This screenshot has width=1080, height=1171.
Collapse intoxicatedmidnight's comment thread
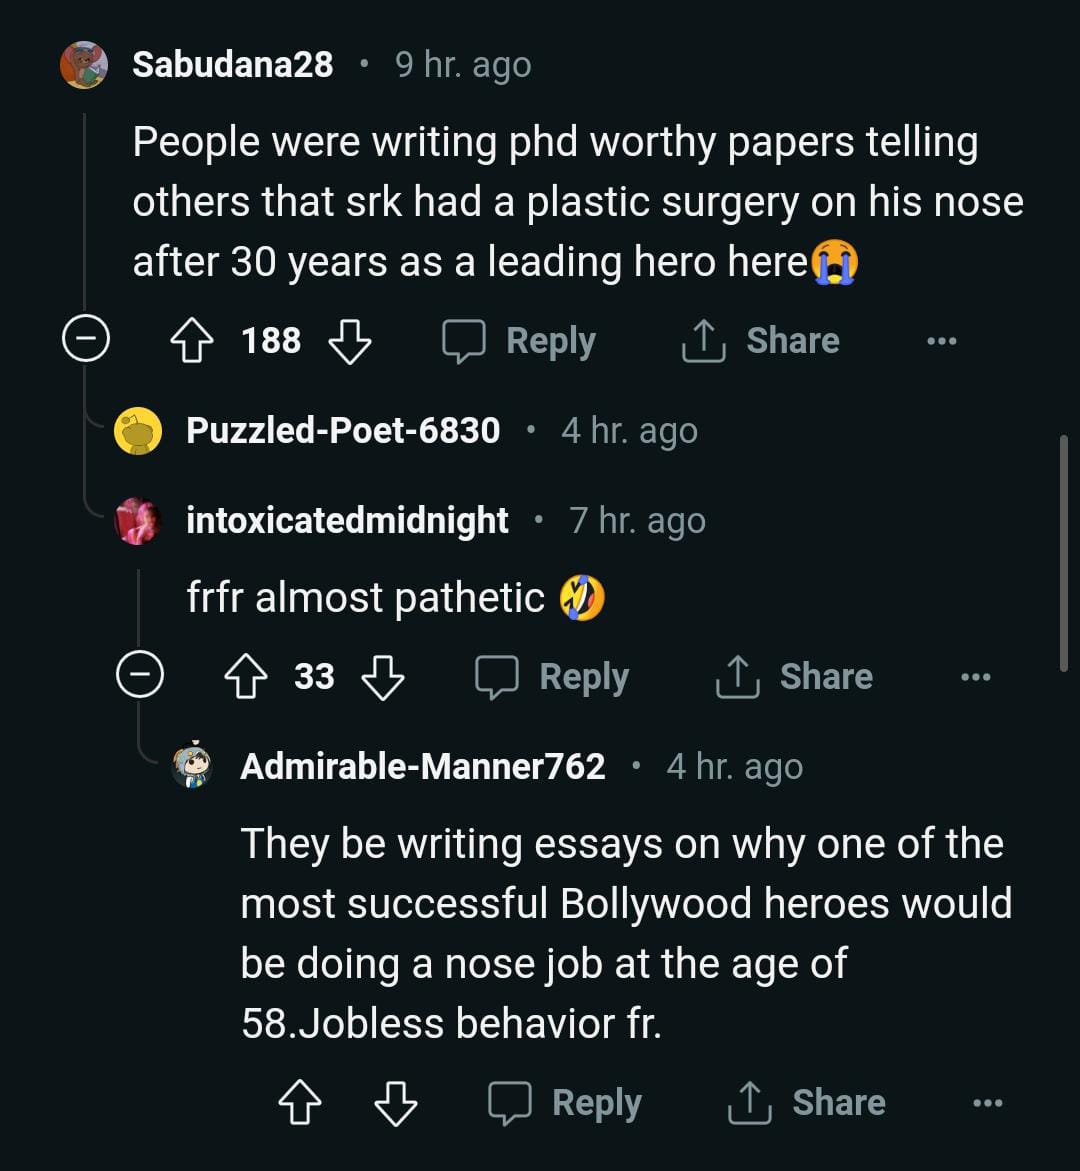139,677
